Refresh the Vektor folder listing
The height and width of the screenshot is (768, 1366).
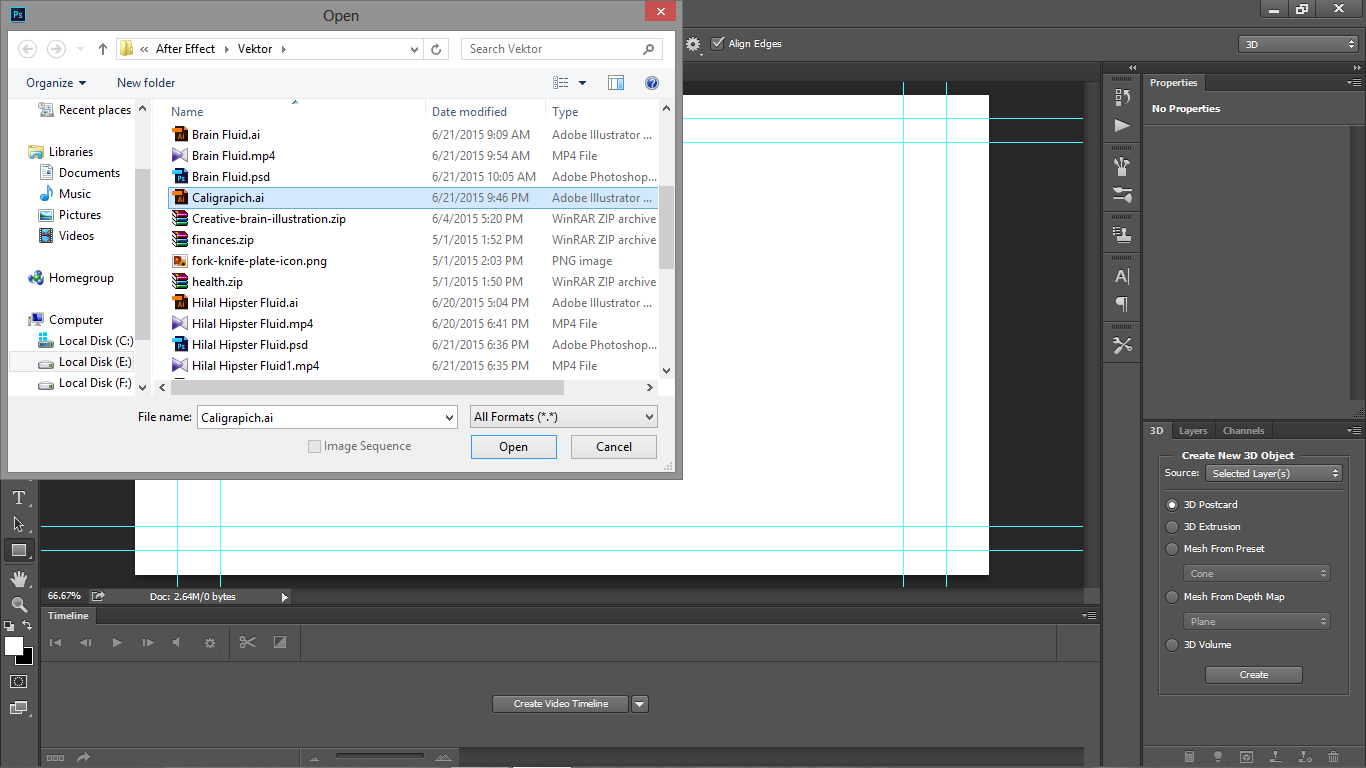point(436,48)
